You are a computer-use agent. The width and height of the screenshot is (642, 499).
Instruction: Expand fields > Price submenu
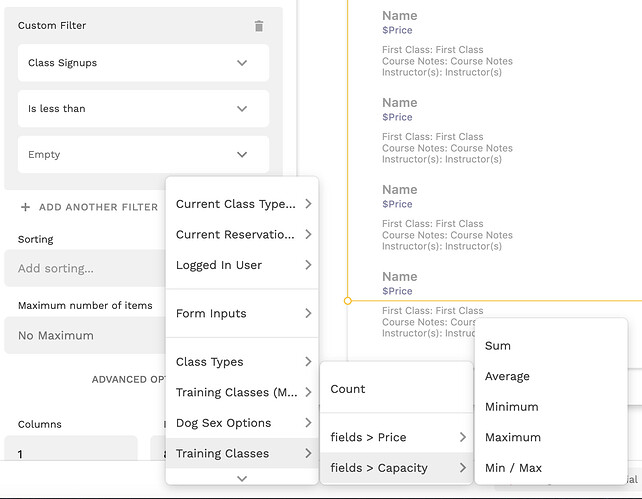(396, 438)
